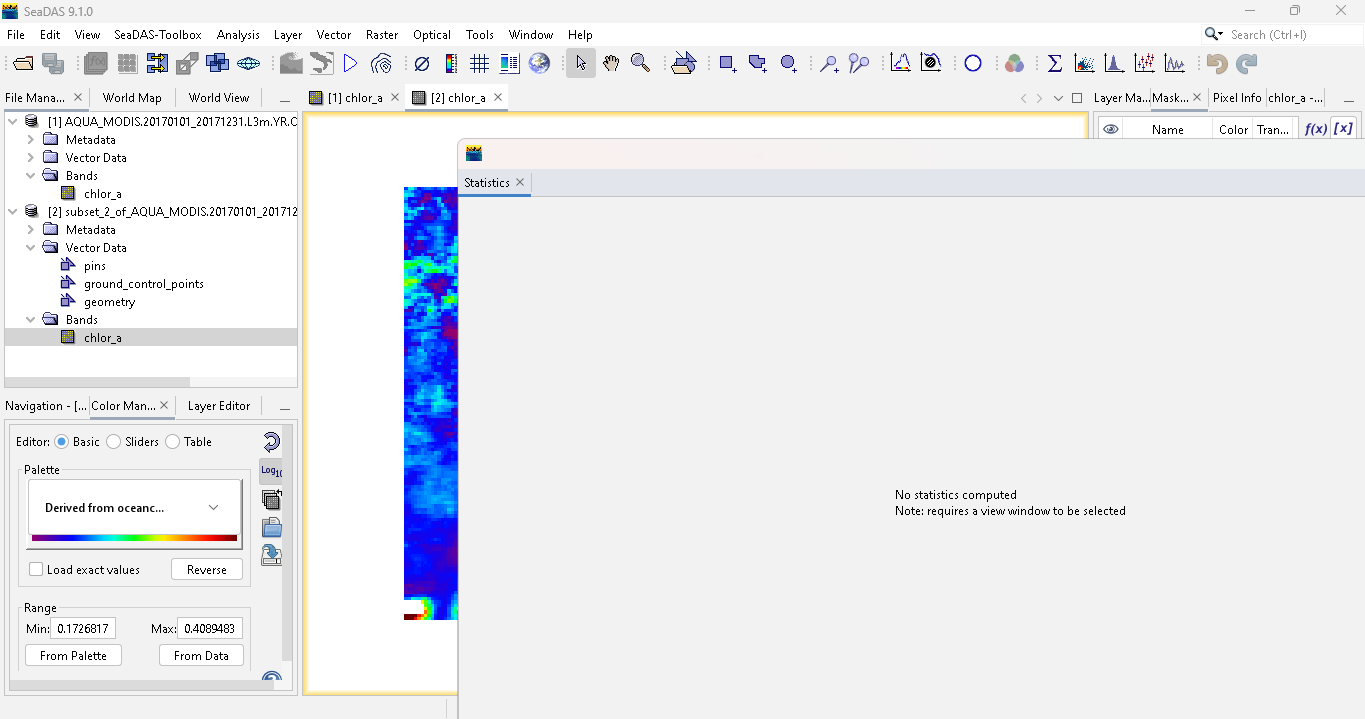Click the f(x) expression button in Mask Manager
The height and width of the screenshot is (719, 1365).
click(1315, 129)
